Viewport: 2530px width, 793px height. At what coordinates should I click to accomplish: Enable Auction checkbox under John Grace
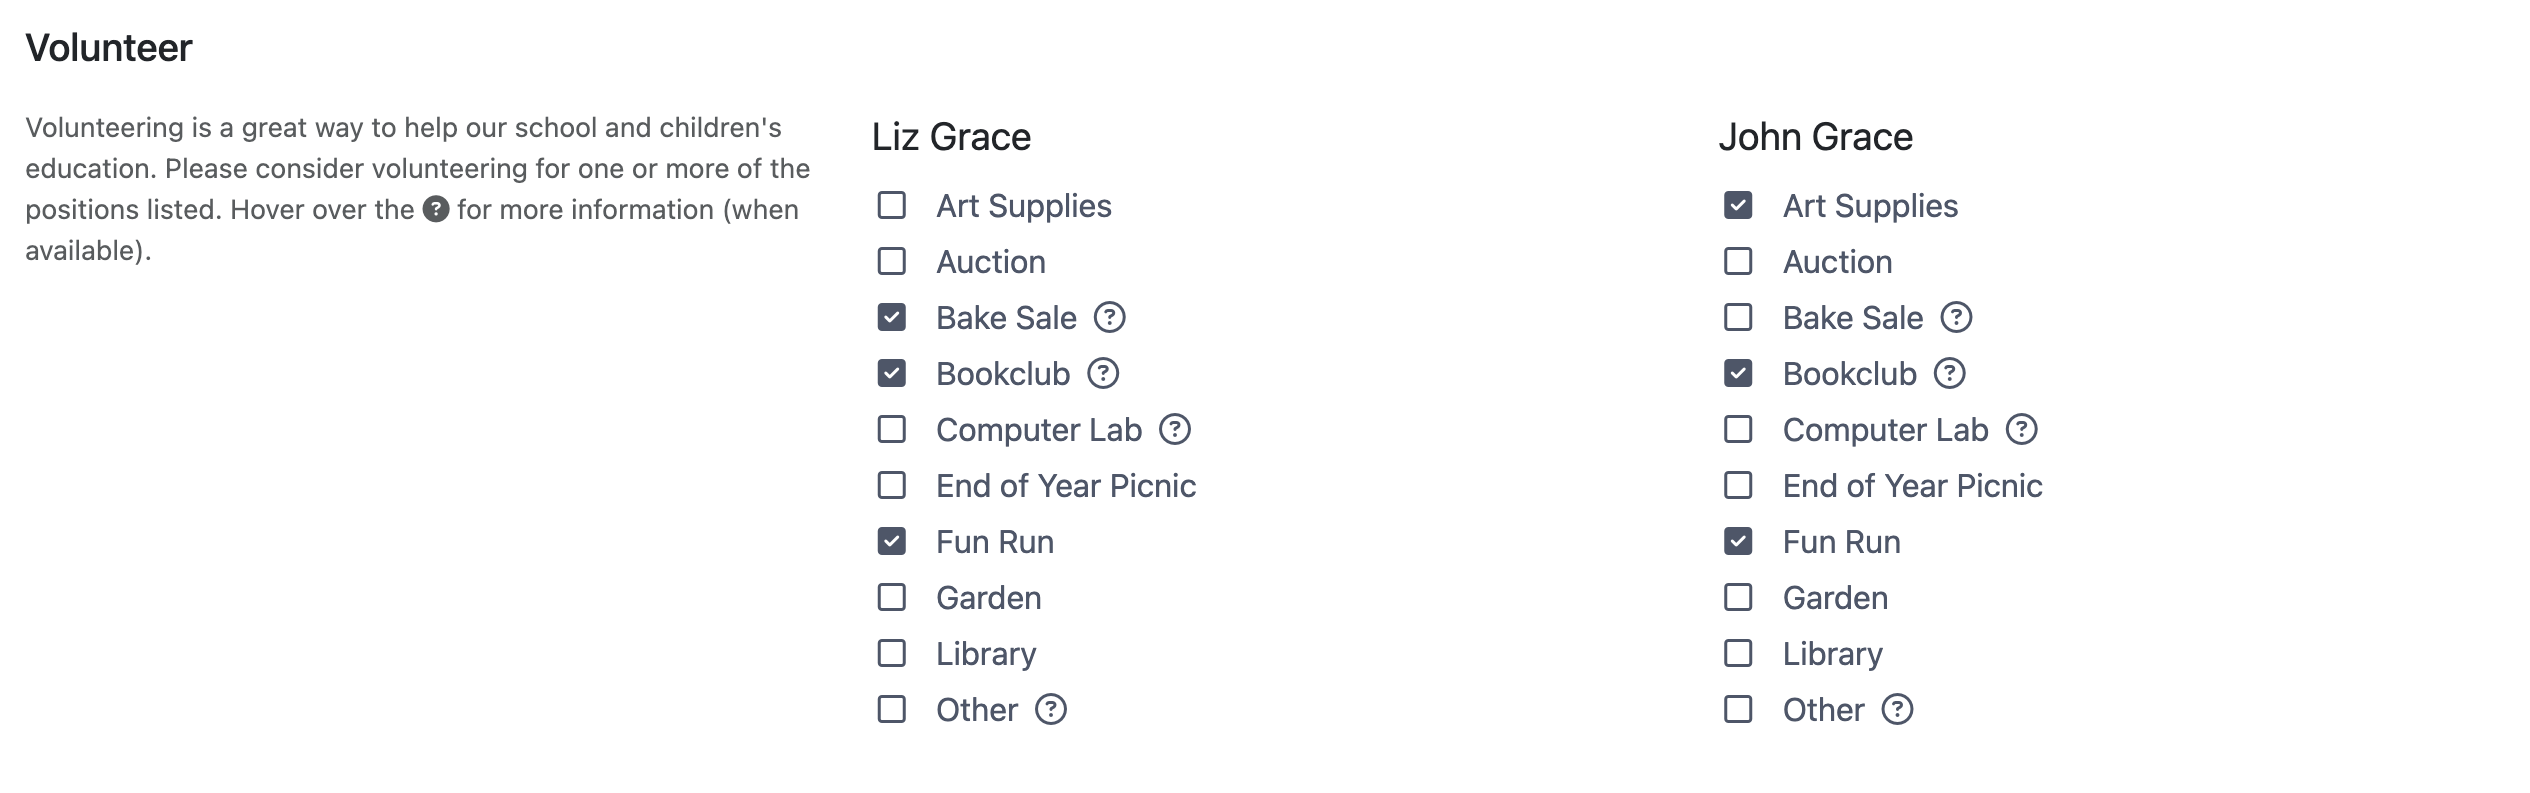point(1739,262)
